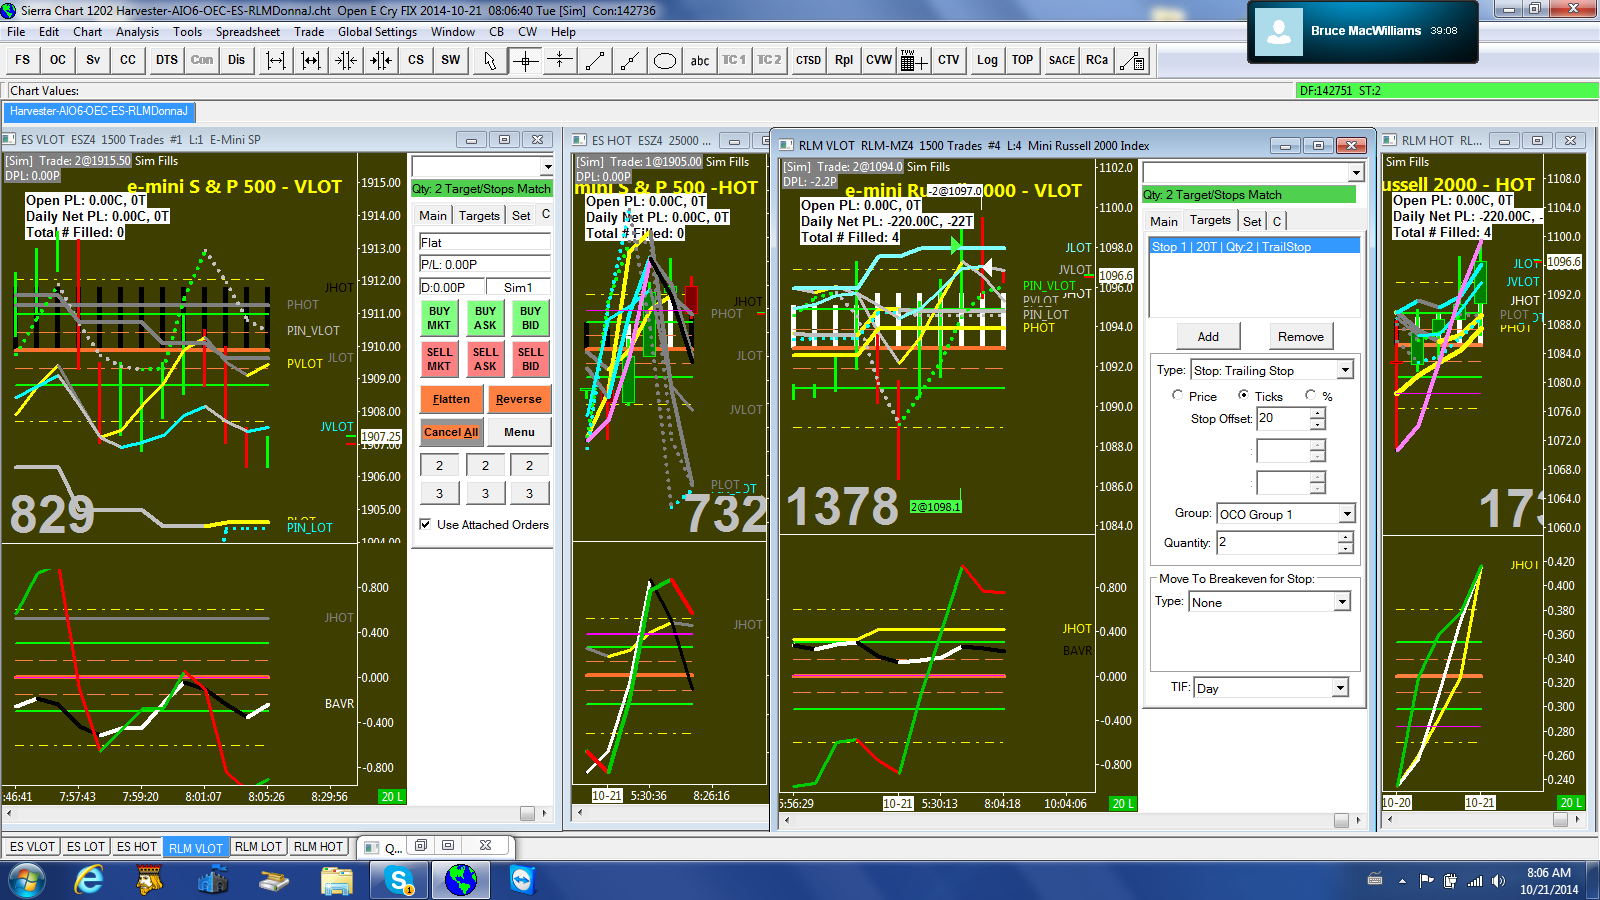Expand the Stop: Trailing Stop type dropdown

(x=1345, y=370)
